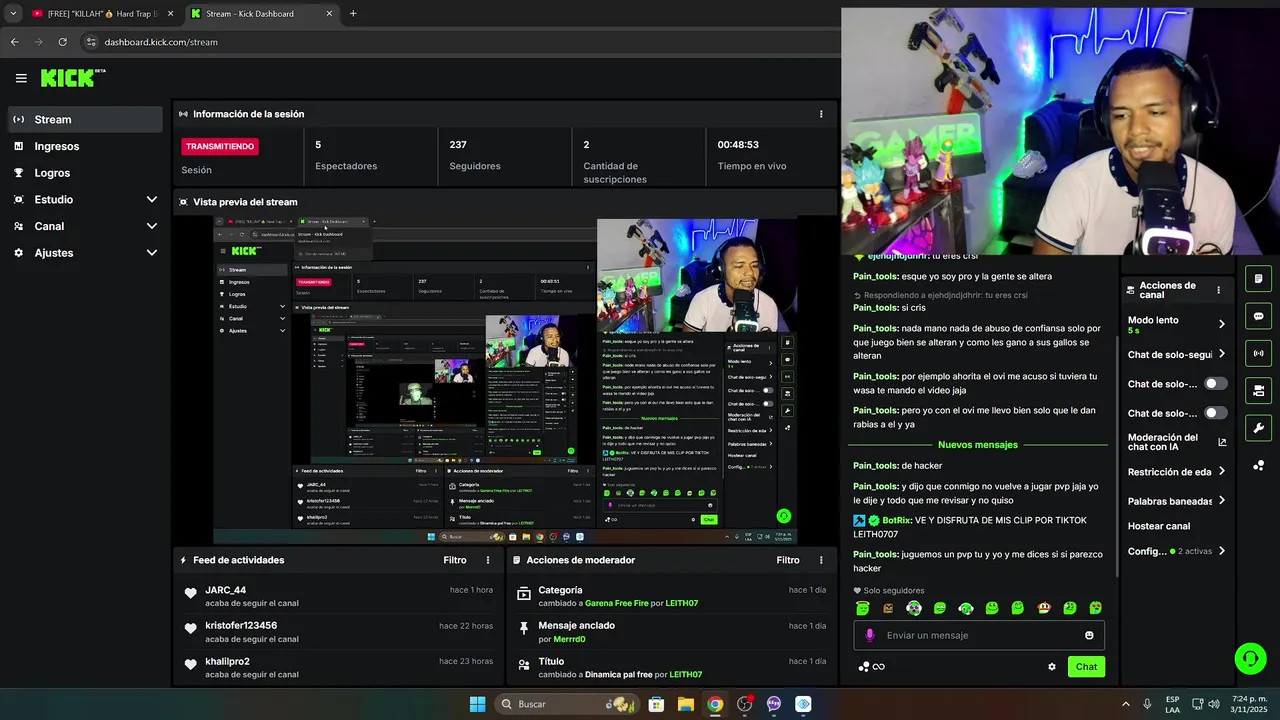Image resolution: width=1280 pixels, height=720 pixels.
Task: Open the Stream sidebar section
Action: 84,119
